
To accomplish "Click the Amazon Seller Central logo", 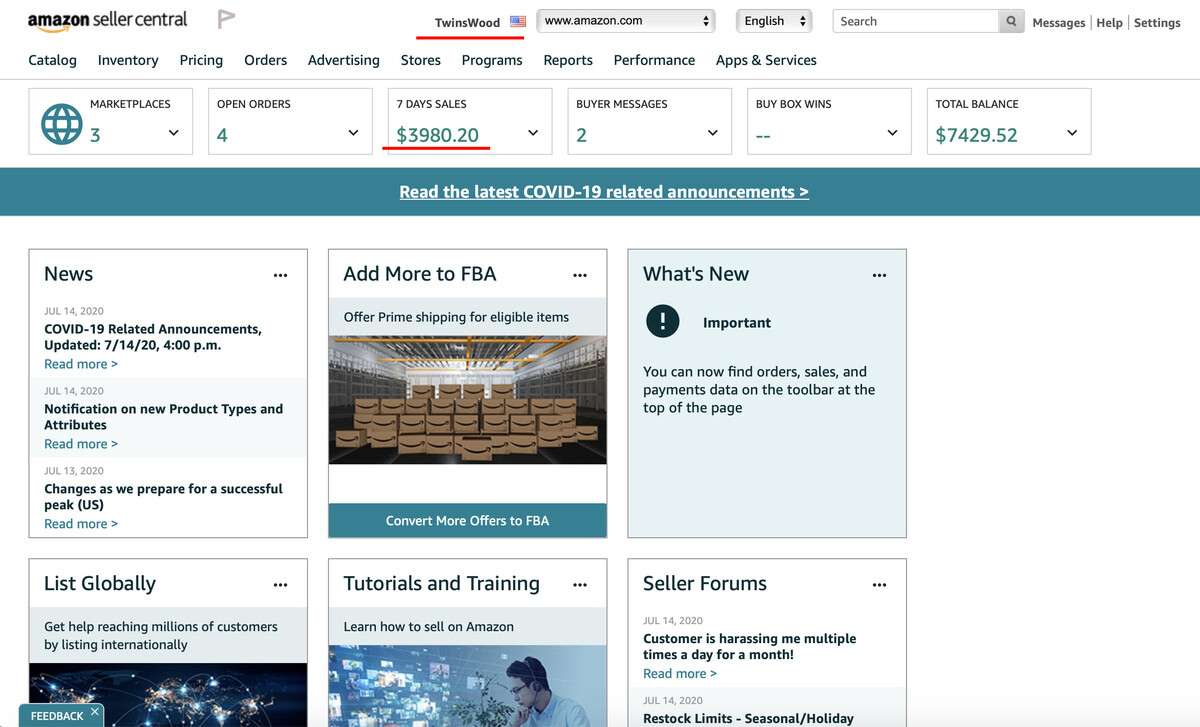I will click(107, 20).
